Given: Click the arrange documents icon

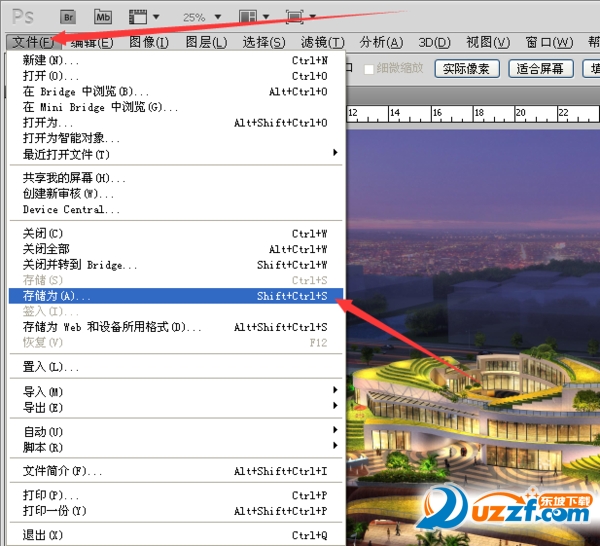Looking at the screenshot, I should 248,17.
